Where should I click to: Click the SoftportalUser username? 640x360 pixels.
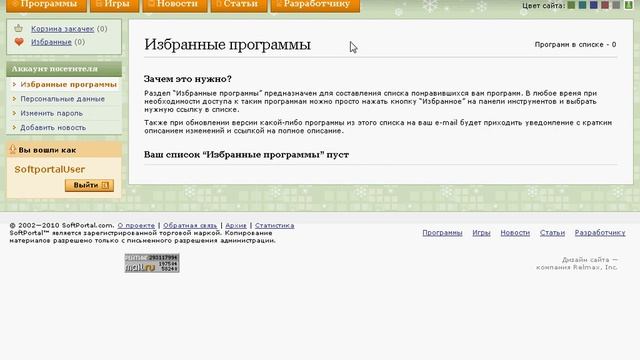click(x=49, y=169)
